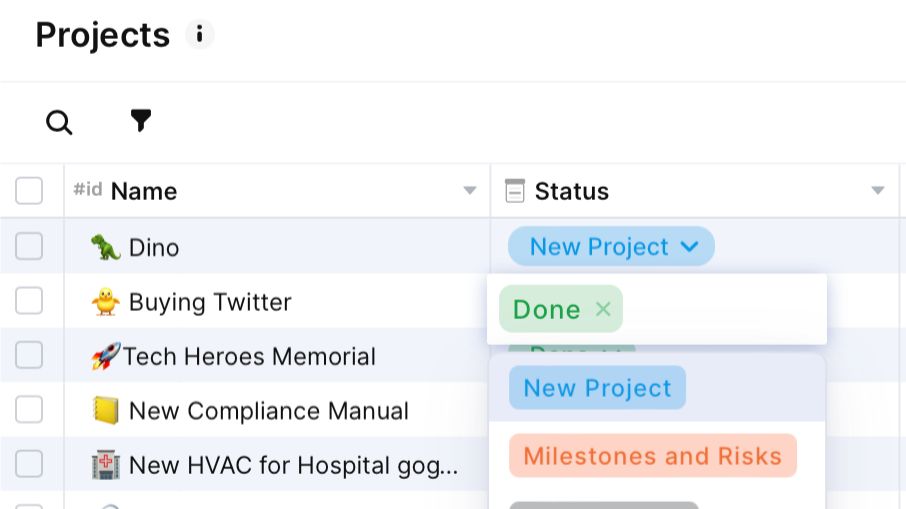The height and width of the screenshot is (509, 906).
Task: Toggle the select-all checkbox in header
Action: 29,191
